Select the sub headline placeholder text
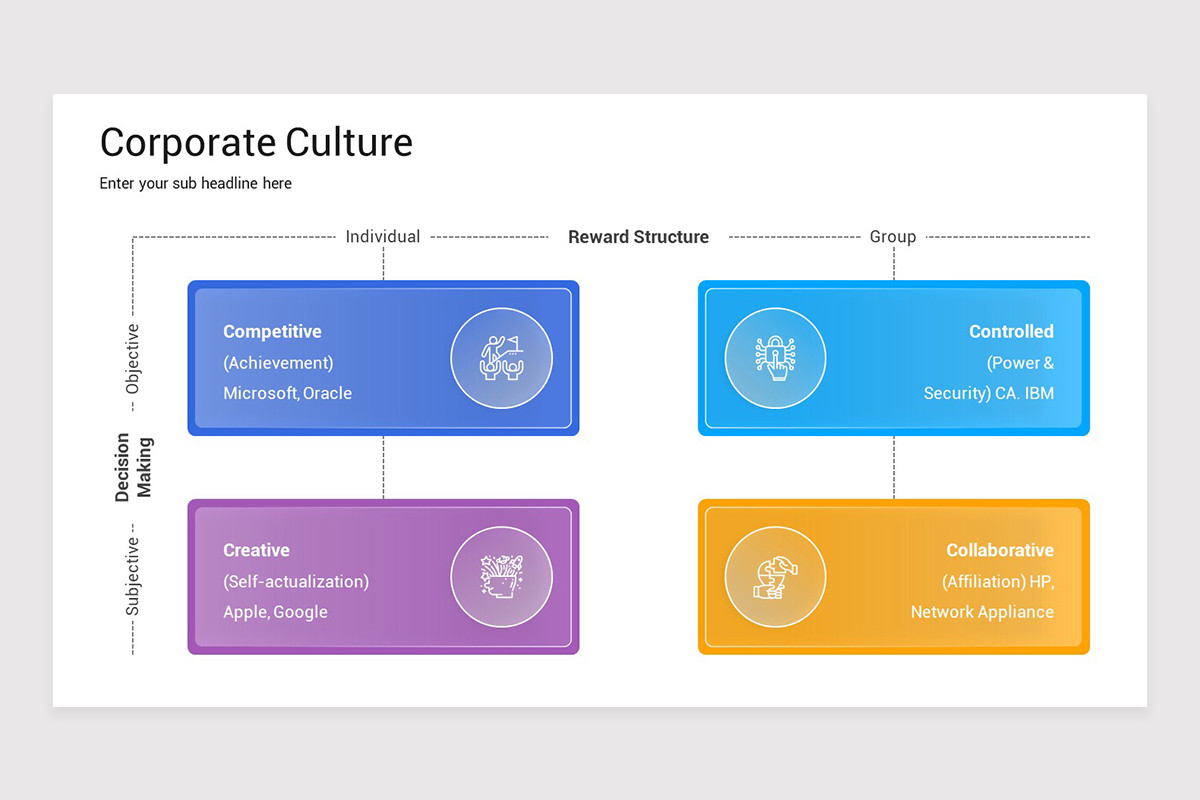The image size is (1200, 800). [195, 183]
